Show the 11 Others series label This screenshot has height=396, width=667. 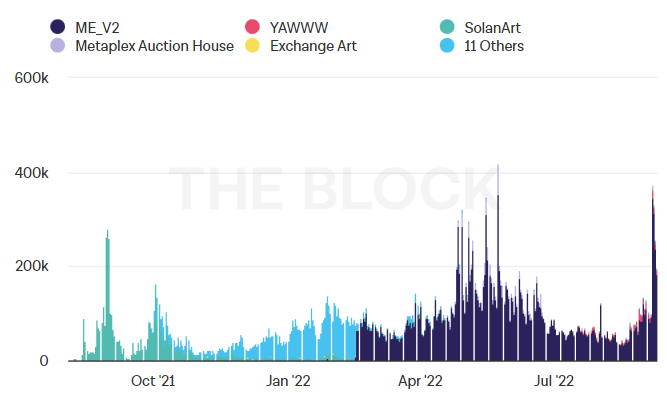[x=494, y=46]
